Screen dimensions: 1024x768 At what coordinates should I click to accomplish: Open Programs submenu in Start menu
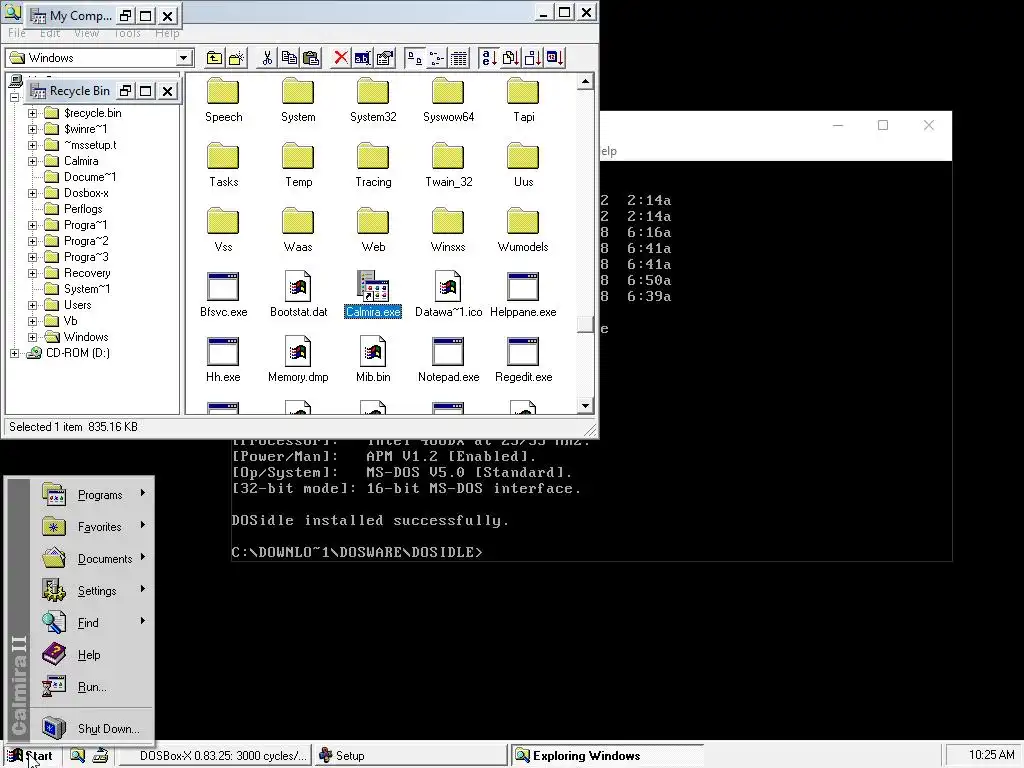93,495
